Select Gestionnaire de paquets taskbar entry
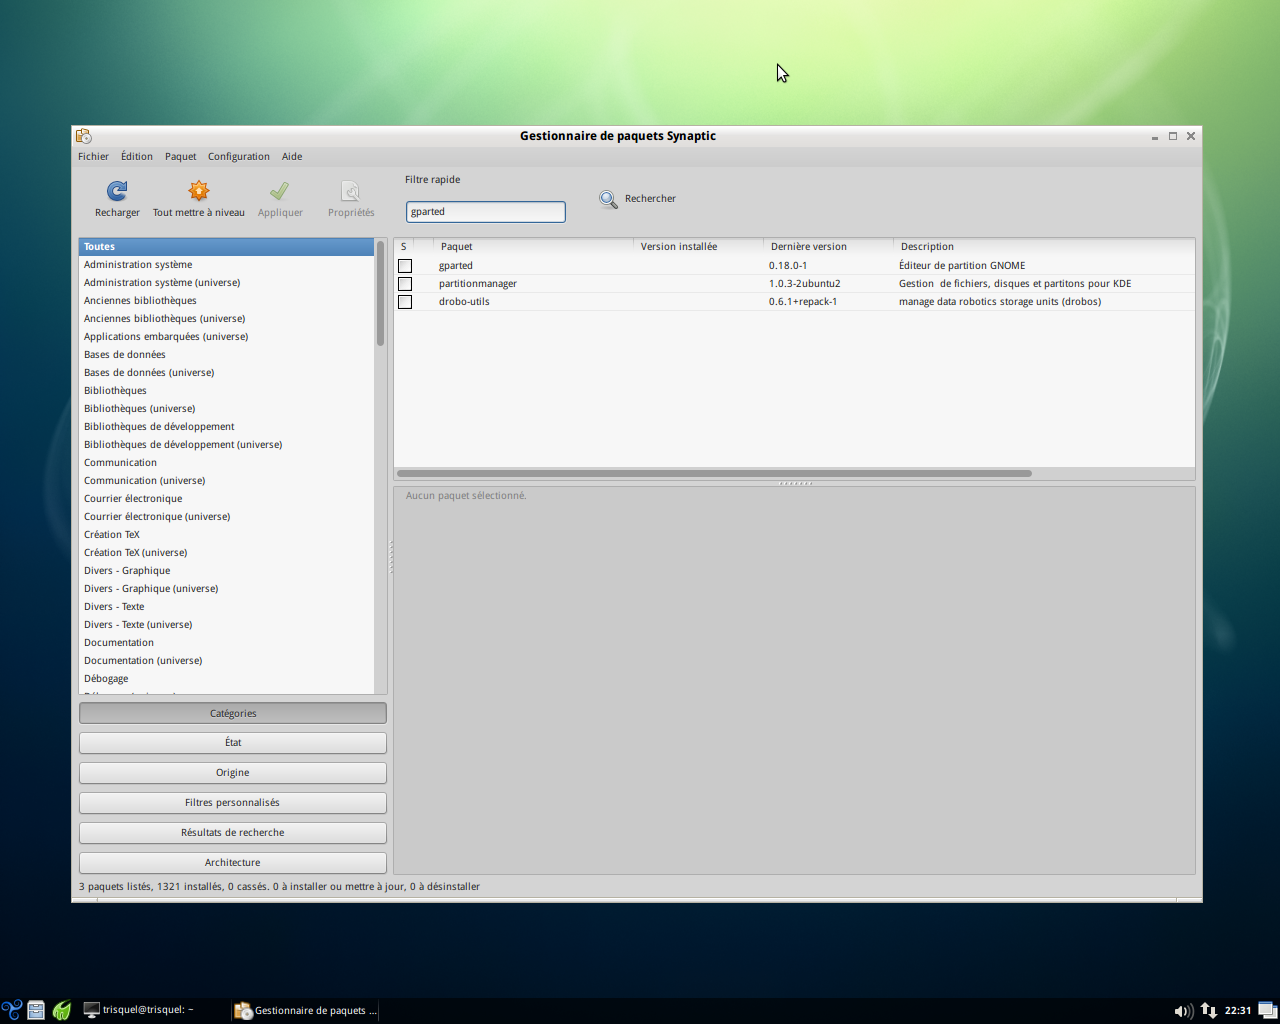The height and width of the screenshot is (1024, 1280). (x=306, y=1010)
